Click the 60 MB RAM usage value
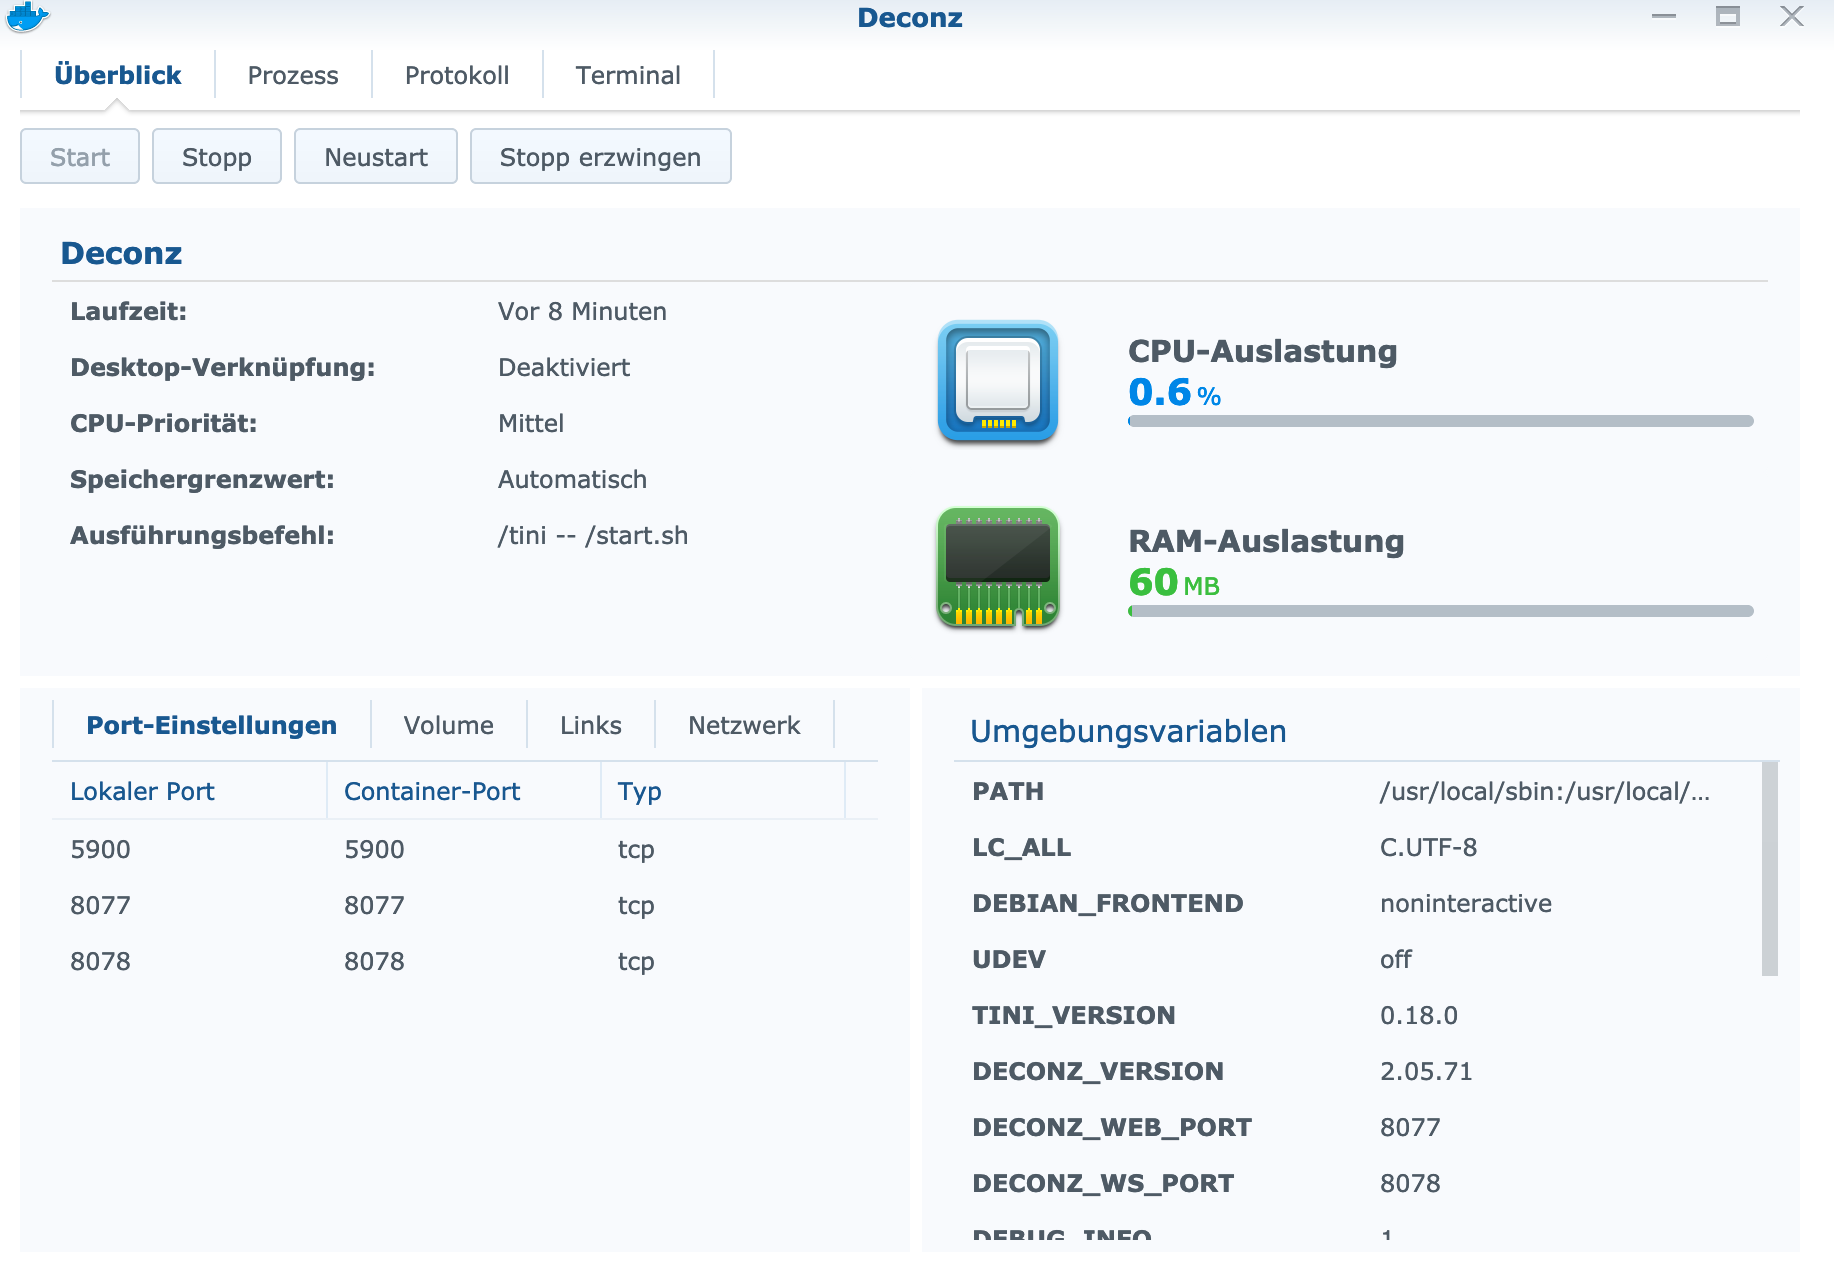Image resolution: width=1834 pixels, height=1278 pixels. tap(1174, 582)
